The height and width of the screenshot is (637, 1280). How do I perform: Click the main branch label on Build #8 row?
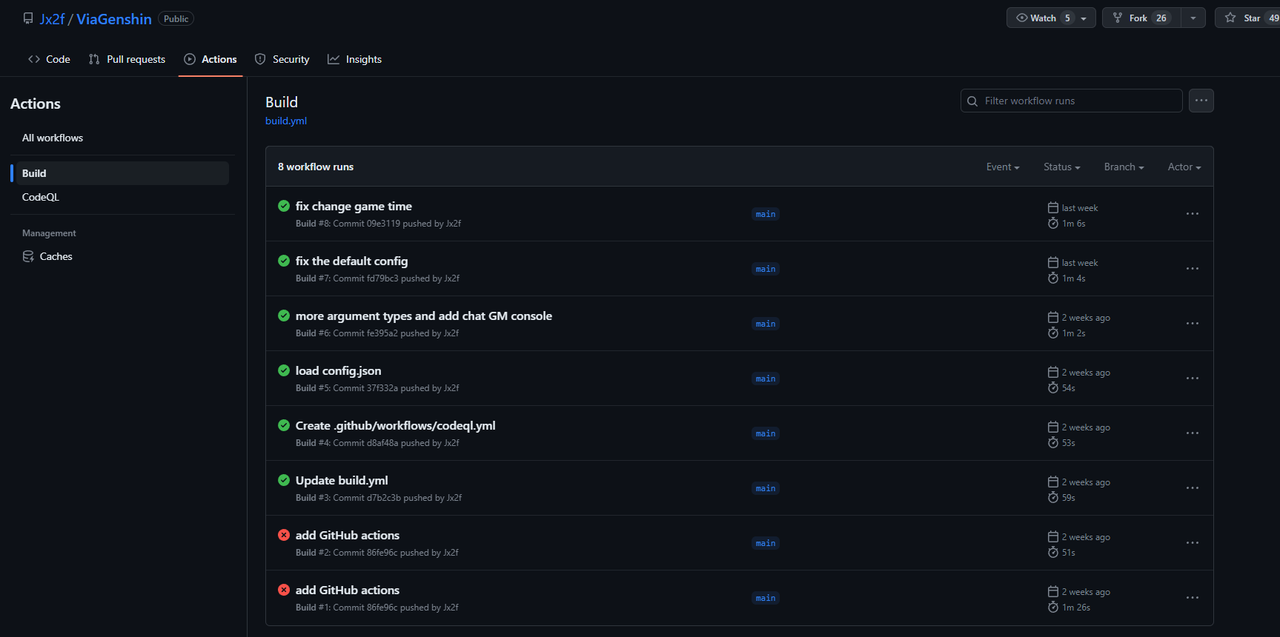765,214
